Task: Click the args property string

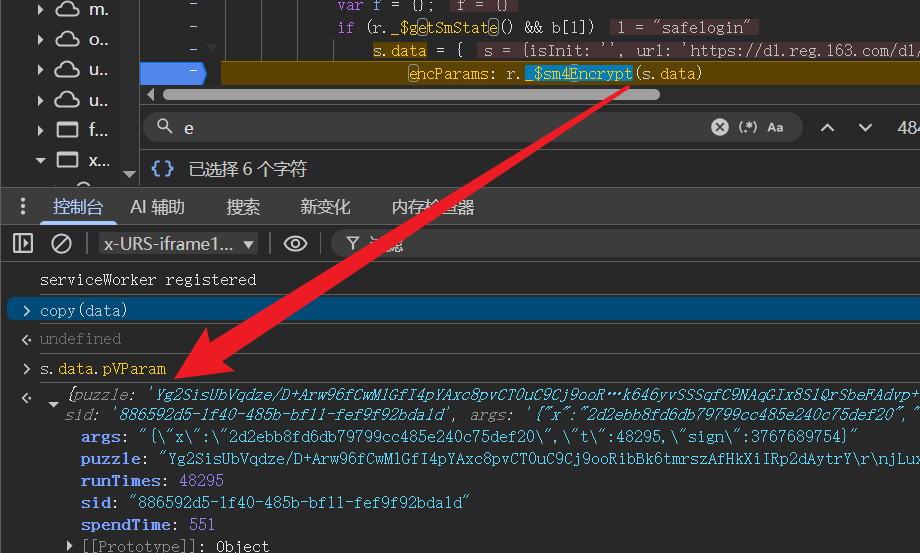Action: [498, 436]
